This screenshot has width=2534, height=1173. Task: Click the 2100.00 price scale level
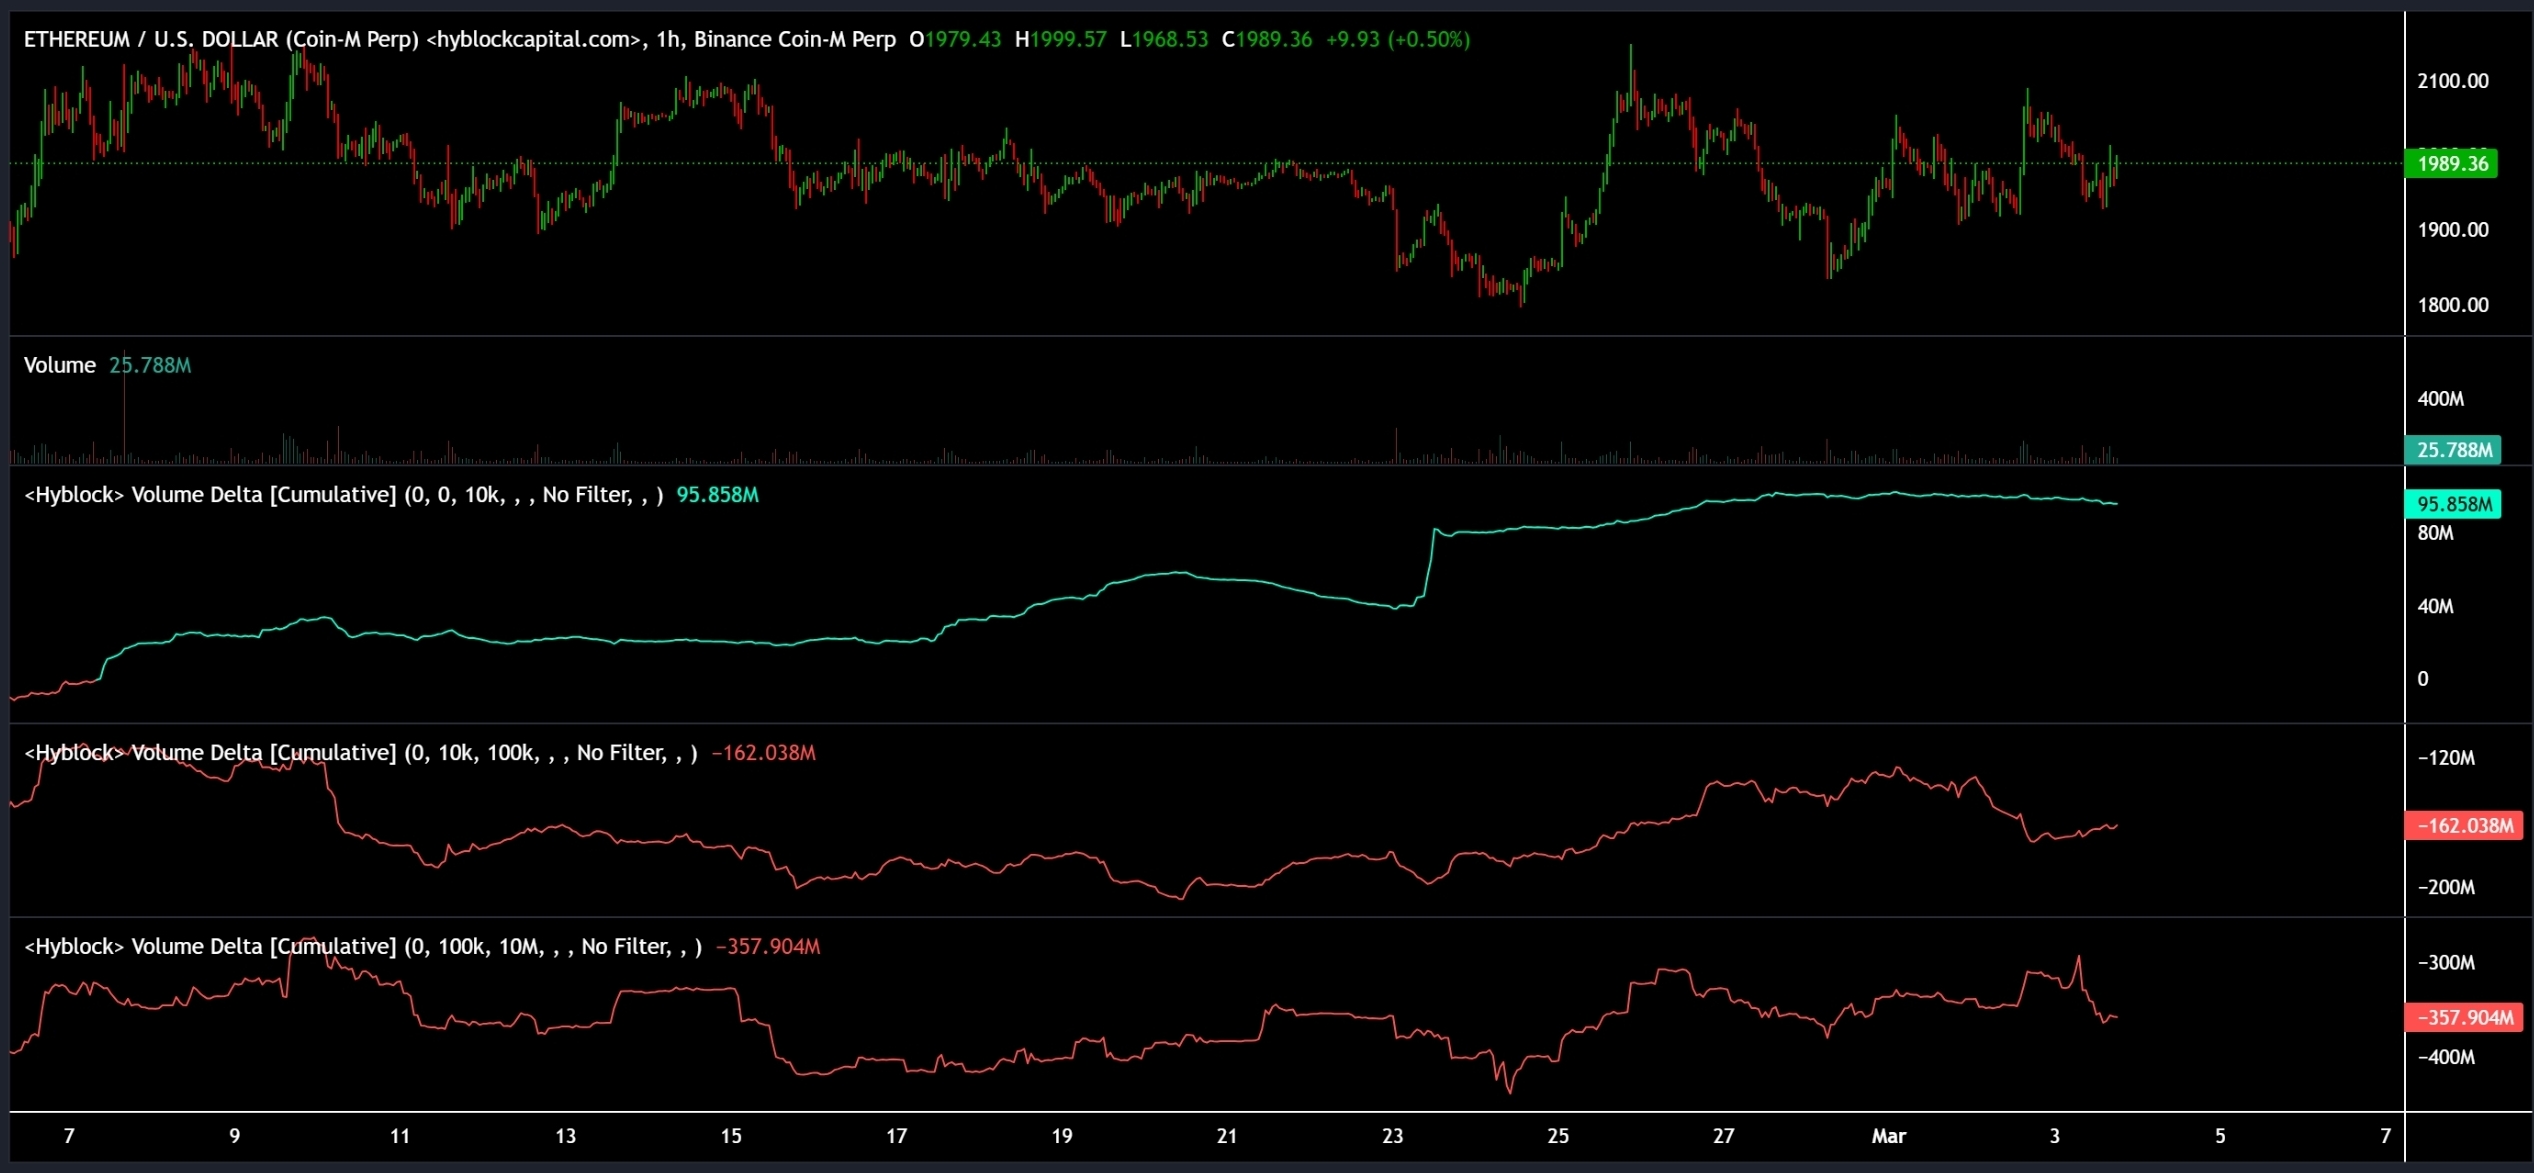click(2452, 81)
